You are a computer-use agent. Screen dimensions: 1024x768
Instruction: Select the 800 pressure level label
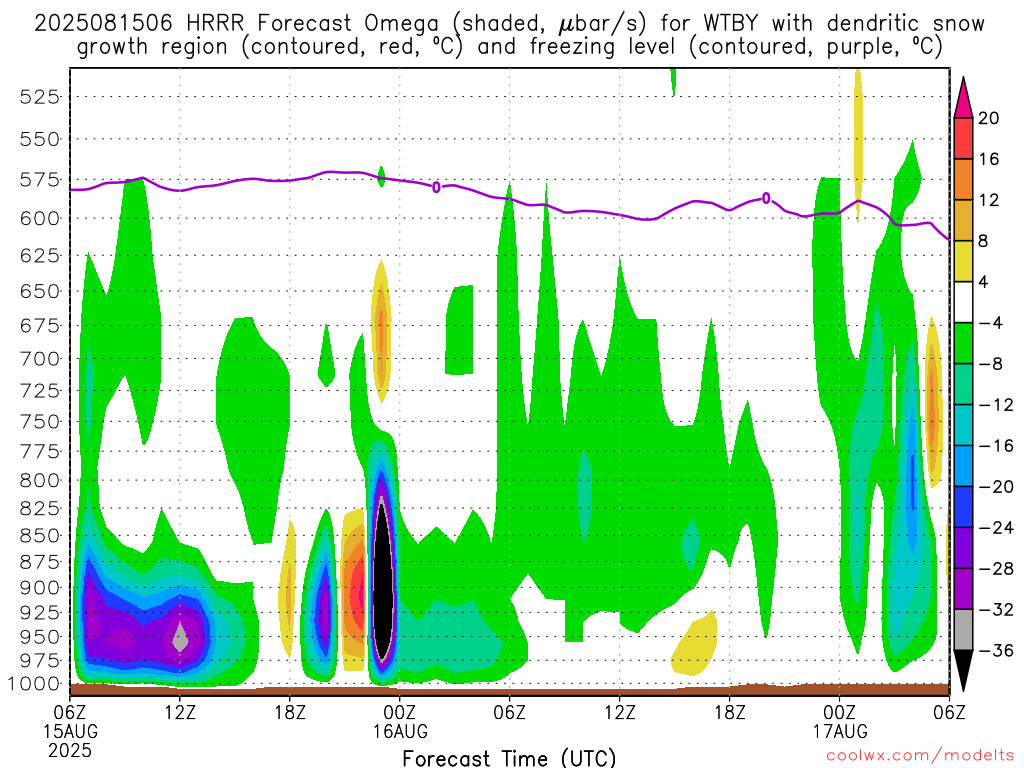pyautogui.click(x=40, y=481)
